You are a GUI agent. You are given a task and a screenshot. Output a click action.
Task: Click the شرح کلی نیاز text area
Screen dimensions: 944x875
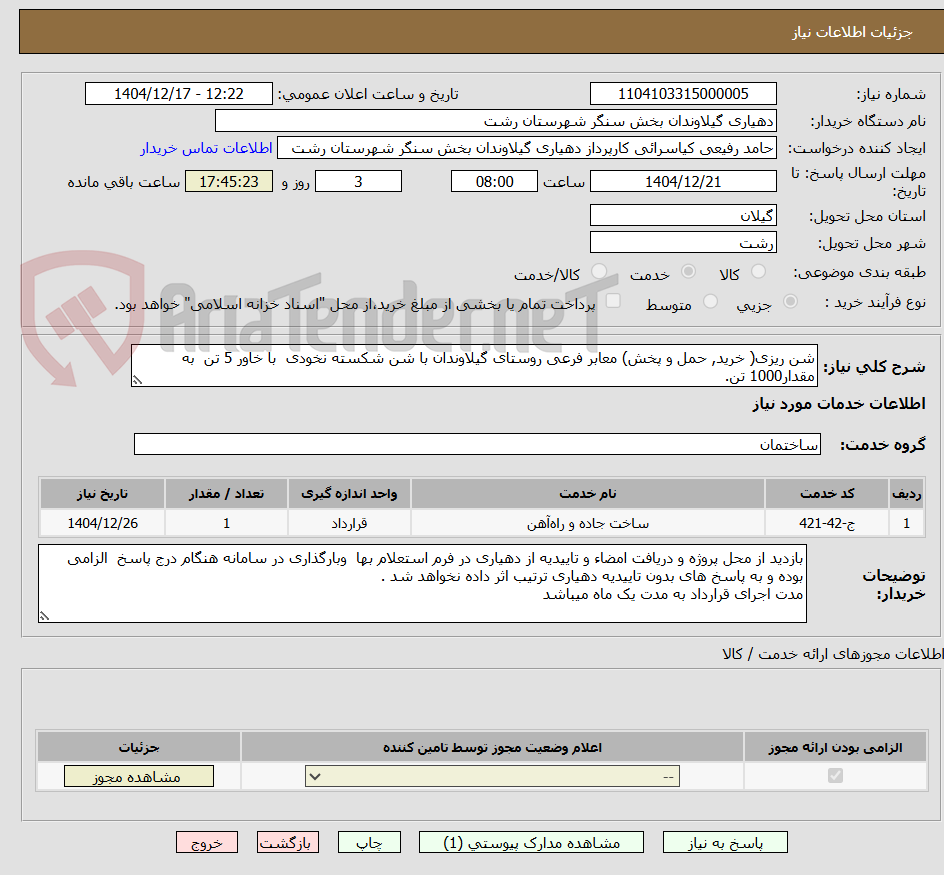click(x=474, y=366)
